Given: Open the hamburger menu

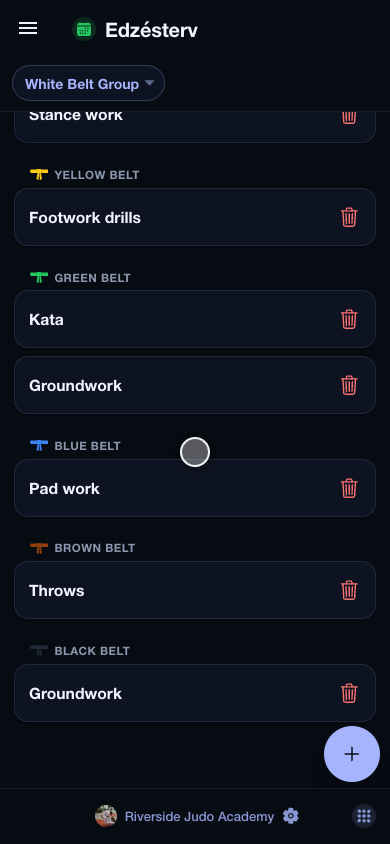Looking at the screenshot, I should coord(28,29).
